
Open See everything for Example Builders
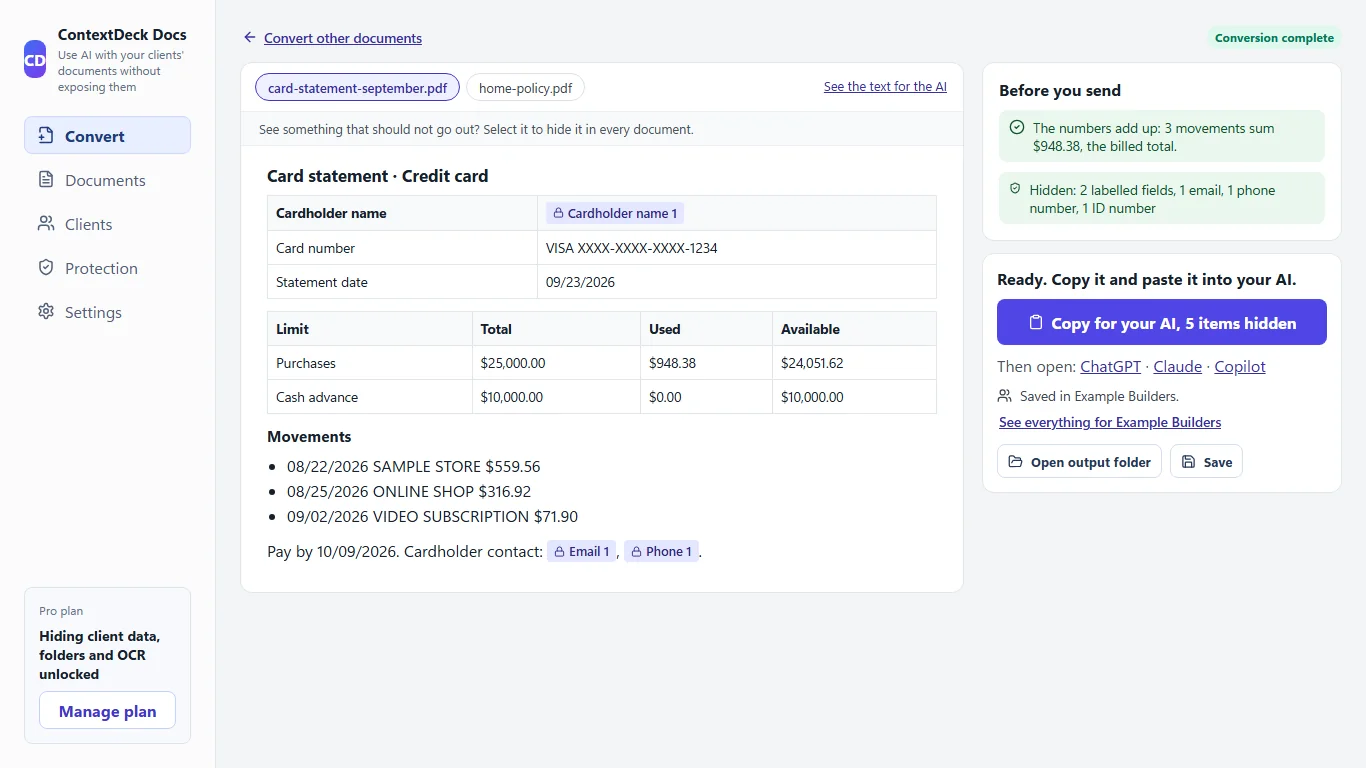click(1110, 422)
